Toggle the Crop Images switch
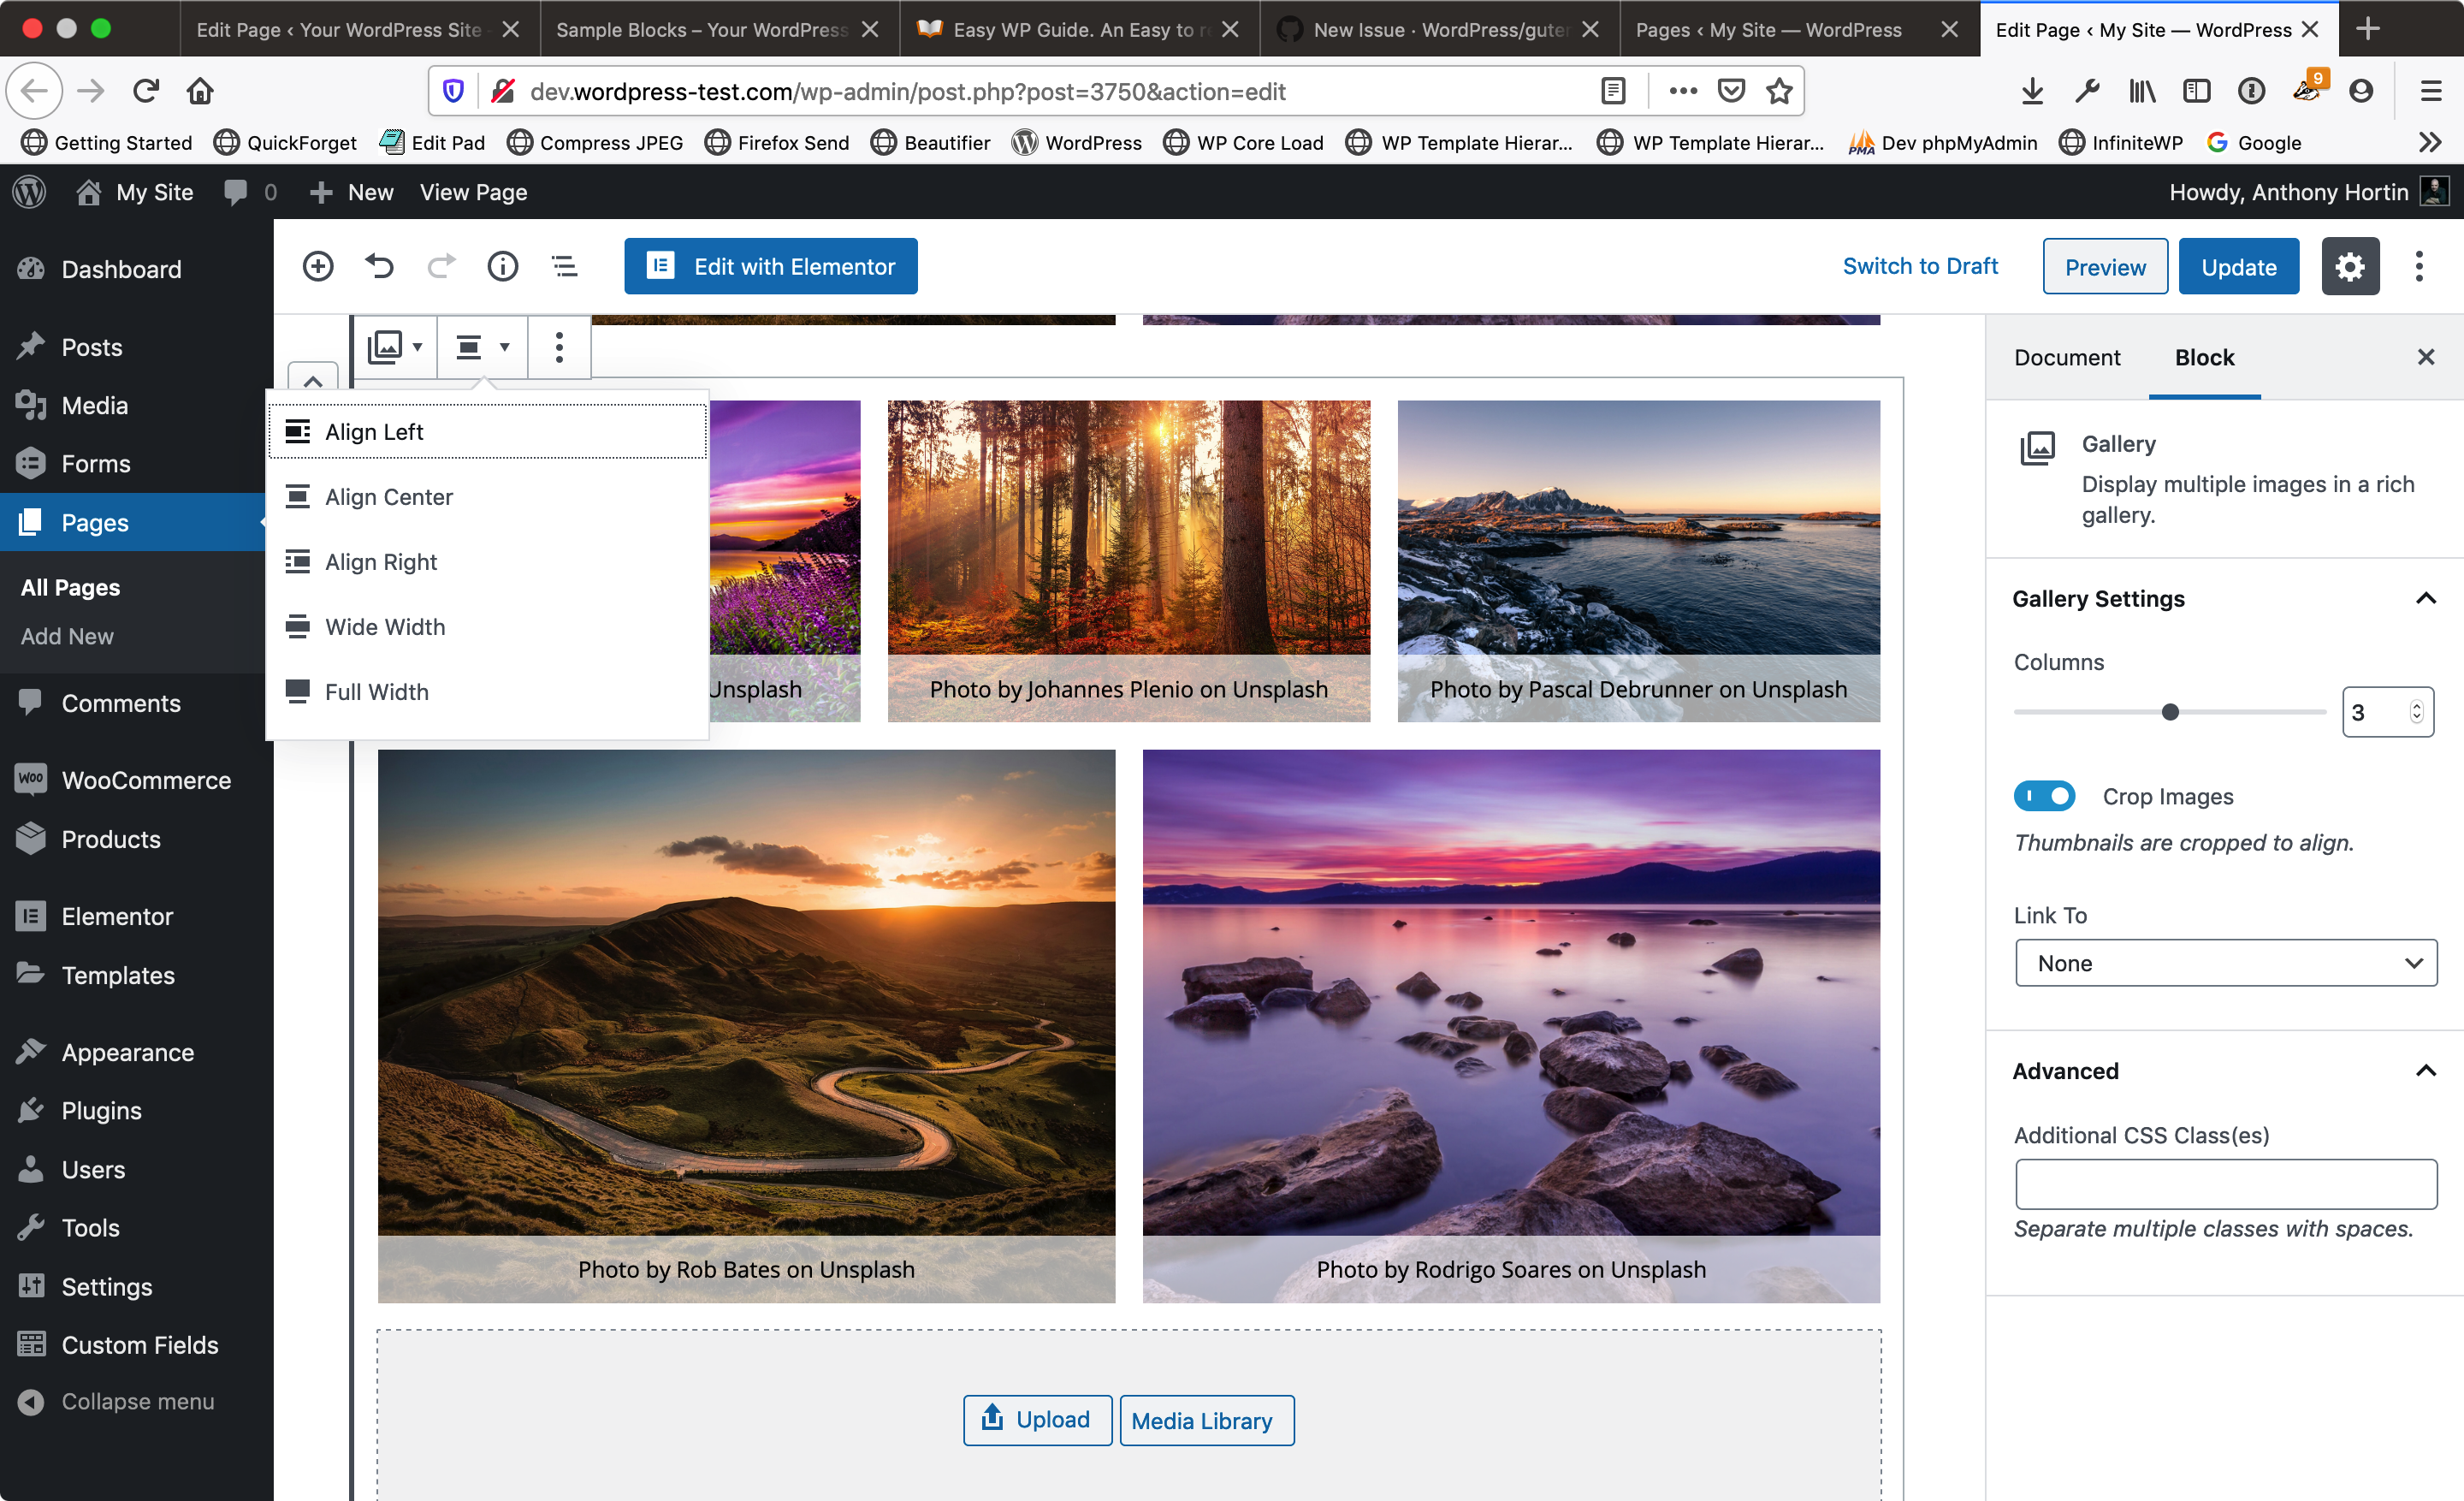This screenshot has height=1501, width=2464. (2044, 796)
